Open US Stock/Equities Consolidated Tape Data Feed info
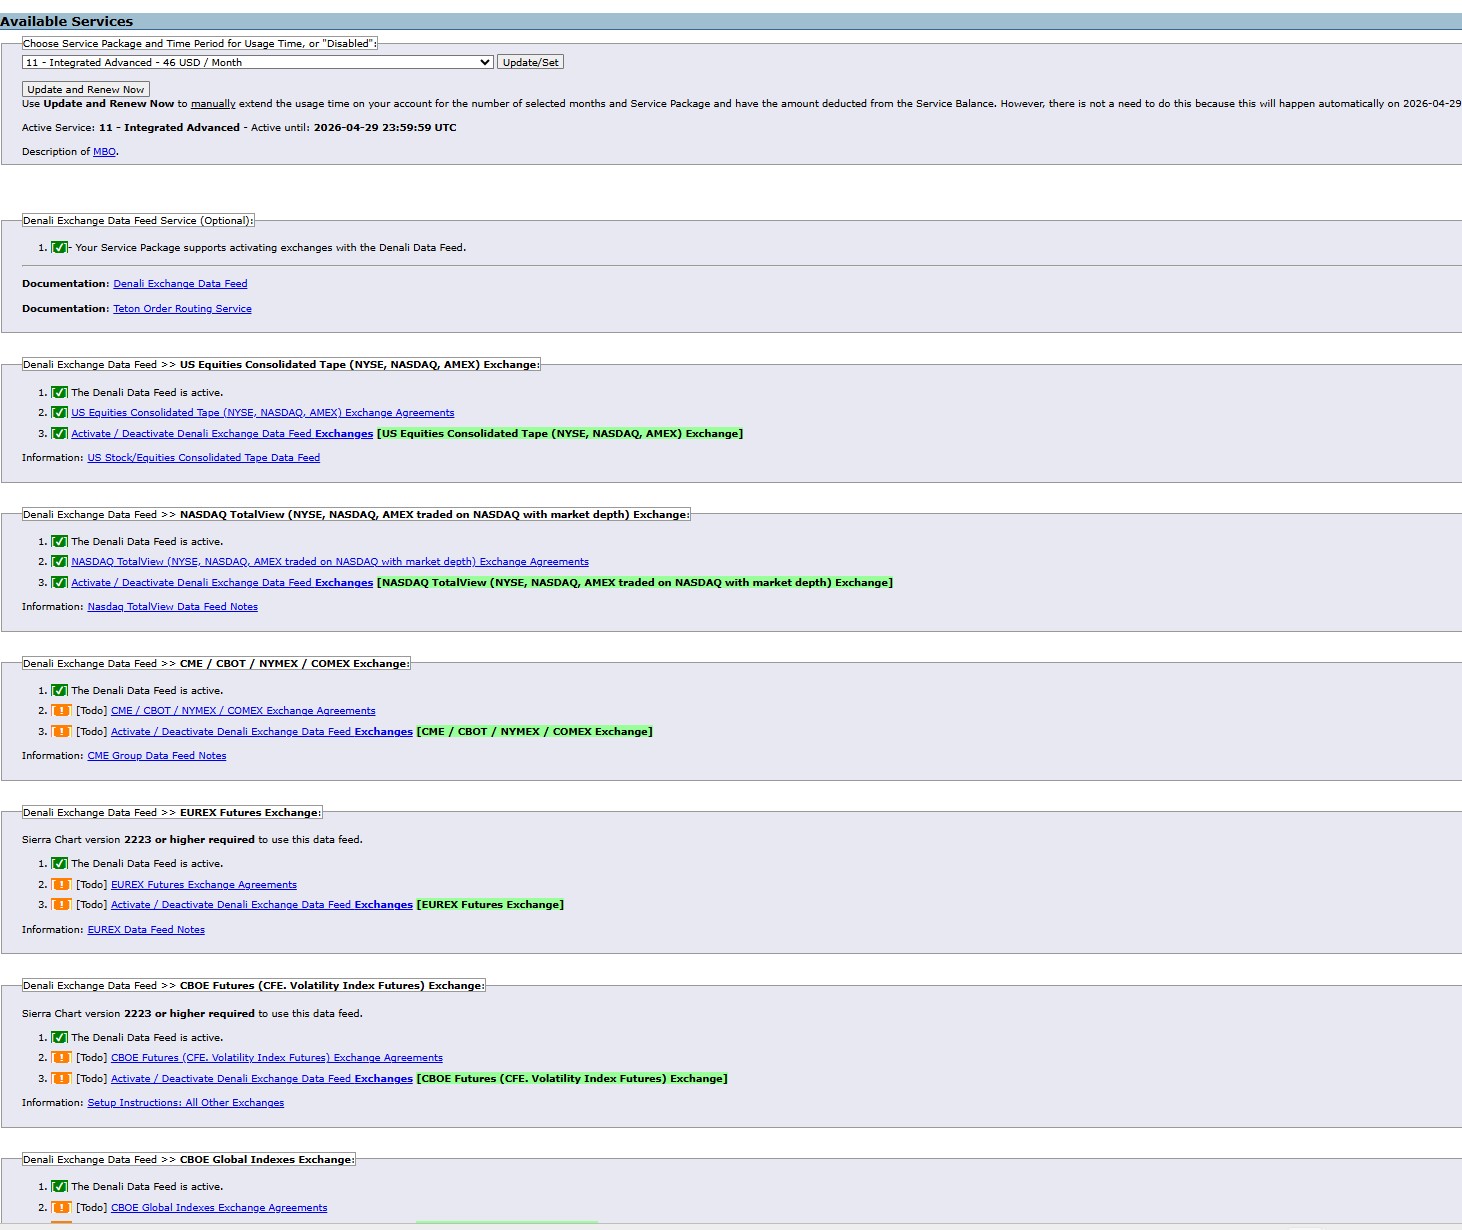Image resolution: width=1462 pixels, height=1230 pixels. pos(203,458)
